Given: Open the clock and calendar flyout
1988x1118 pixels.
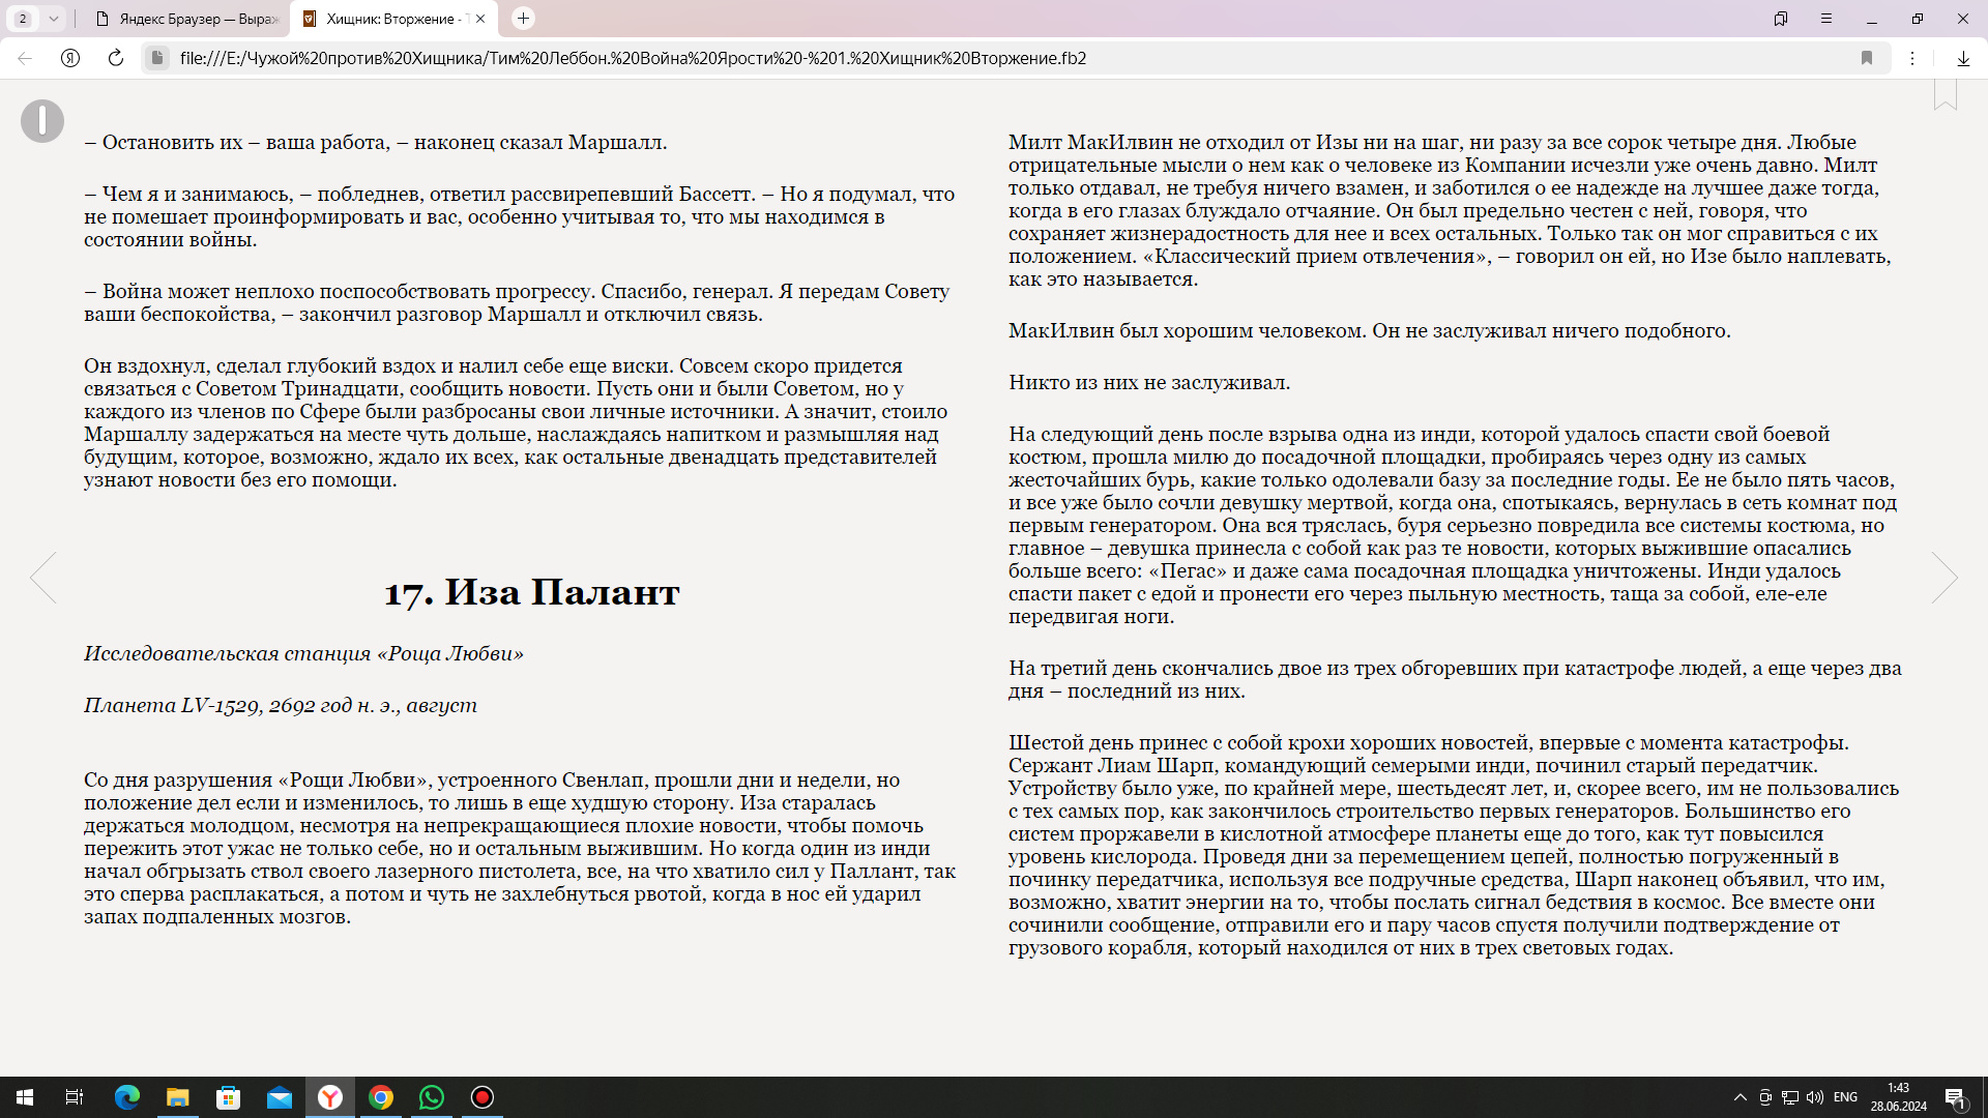Looking at the screenshot, I should pyautogui.click(x=1898, y=1097).
